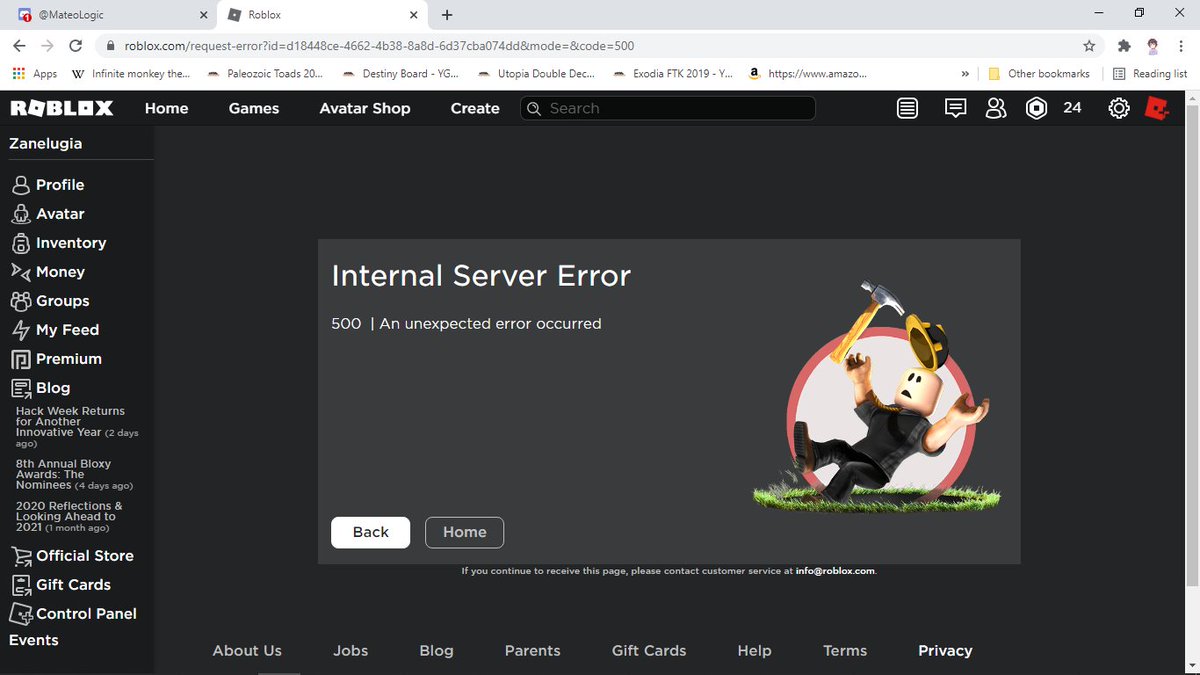Open the Chrome three-dot menu
The height and width of the screenshot is (675, 1200).
[x=1181, y=46]
